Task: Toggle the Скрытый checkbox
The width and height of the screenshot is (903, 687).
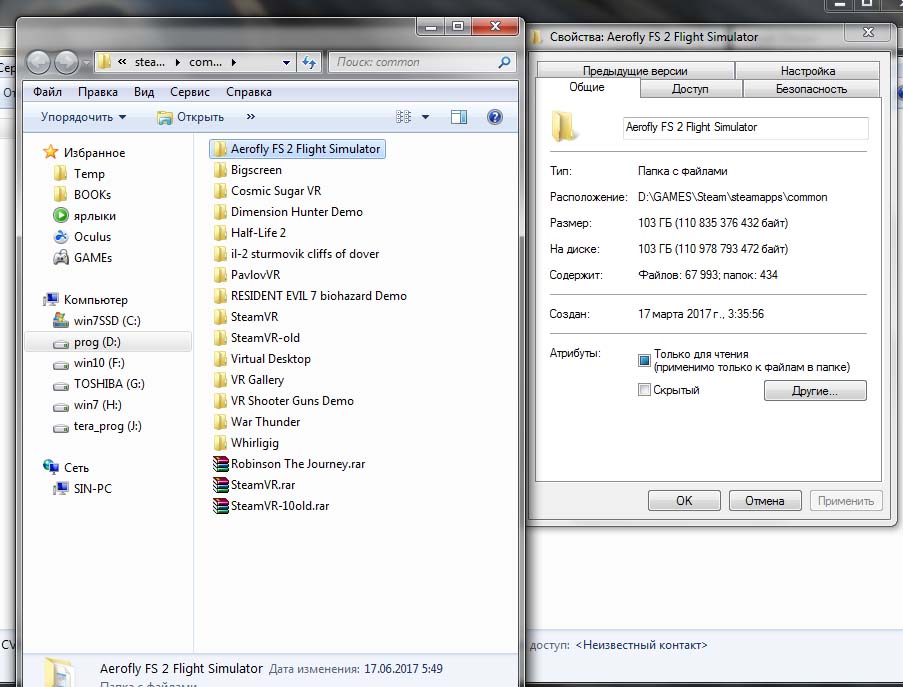Action: click(644, 390)
